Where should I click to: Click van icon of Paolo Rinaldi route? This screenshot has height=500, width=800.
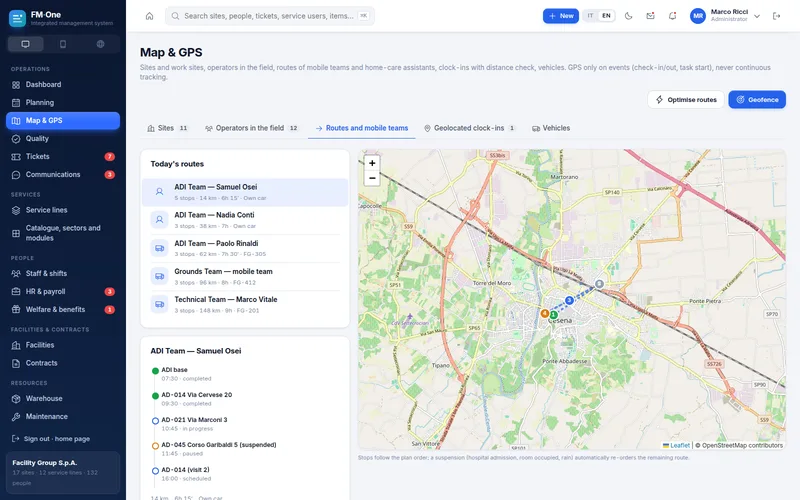pos(159,248)
